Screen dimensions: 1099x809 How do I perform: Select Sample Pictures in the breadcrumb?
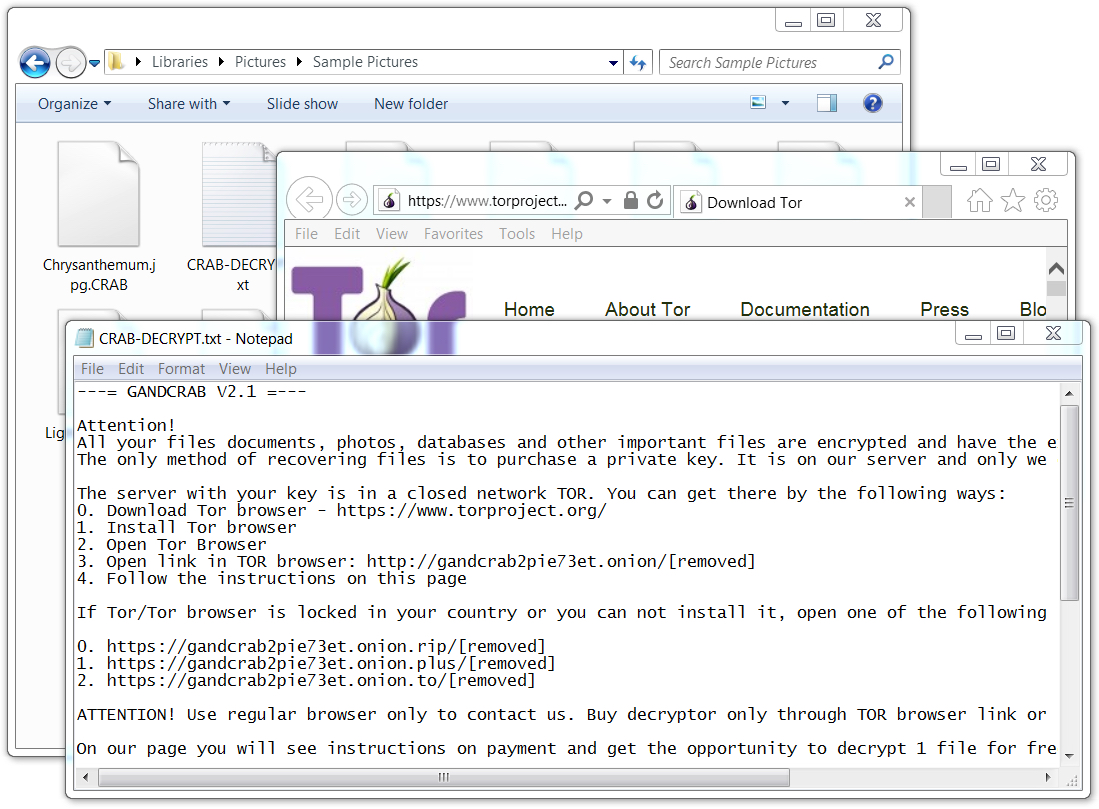pos(365,62)
